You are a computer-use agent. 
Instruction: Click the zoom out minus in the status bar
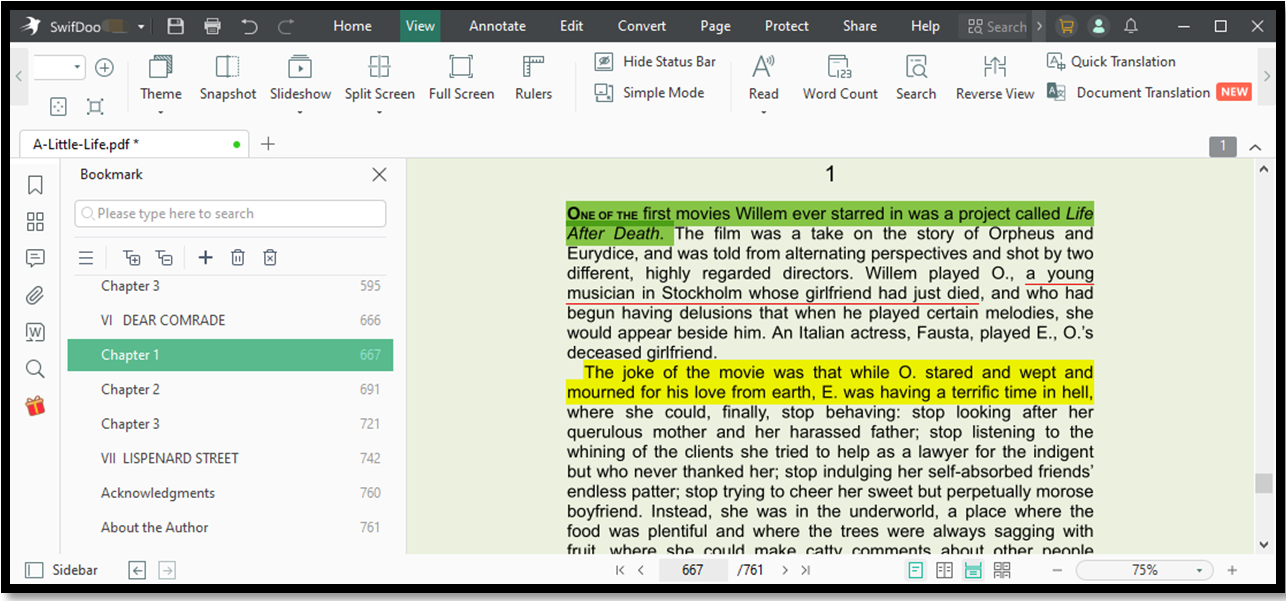(1057, 570)
